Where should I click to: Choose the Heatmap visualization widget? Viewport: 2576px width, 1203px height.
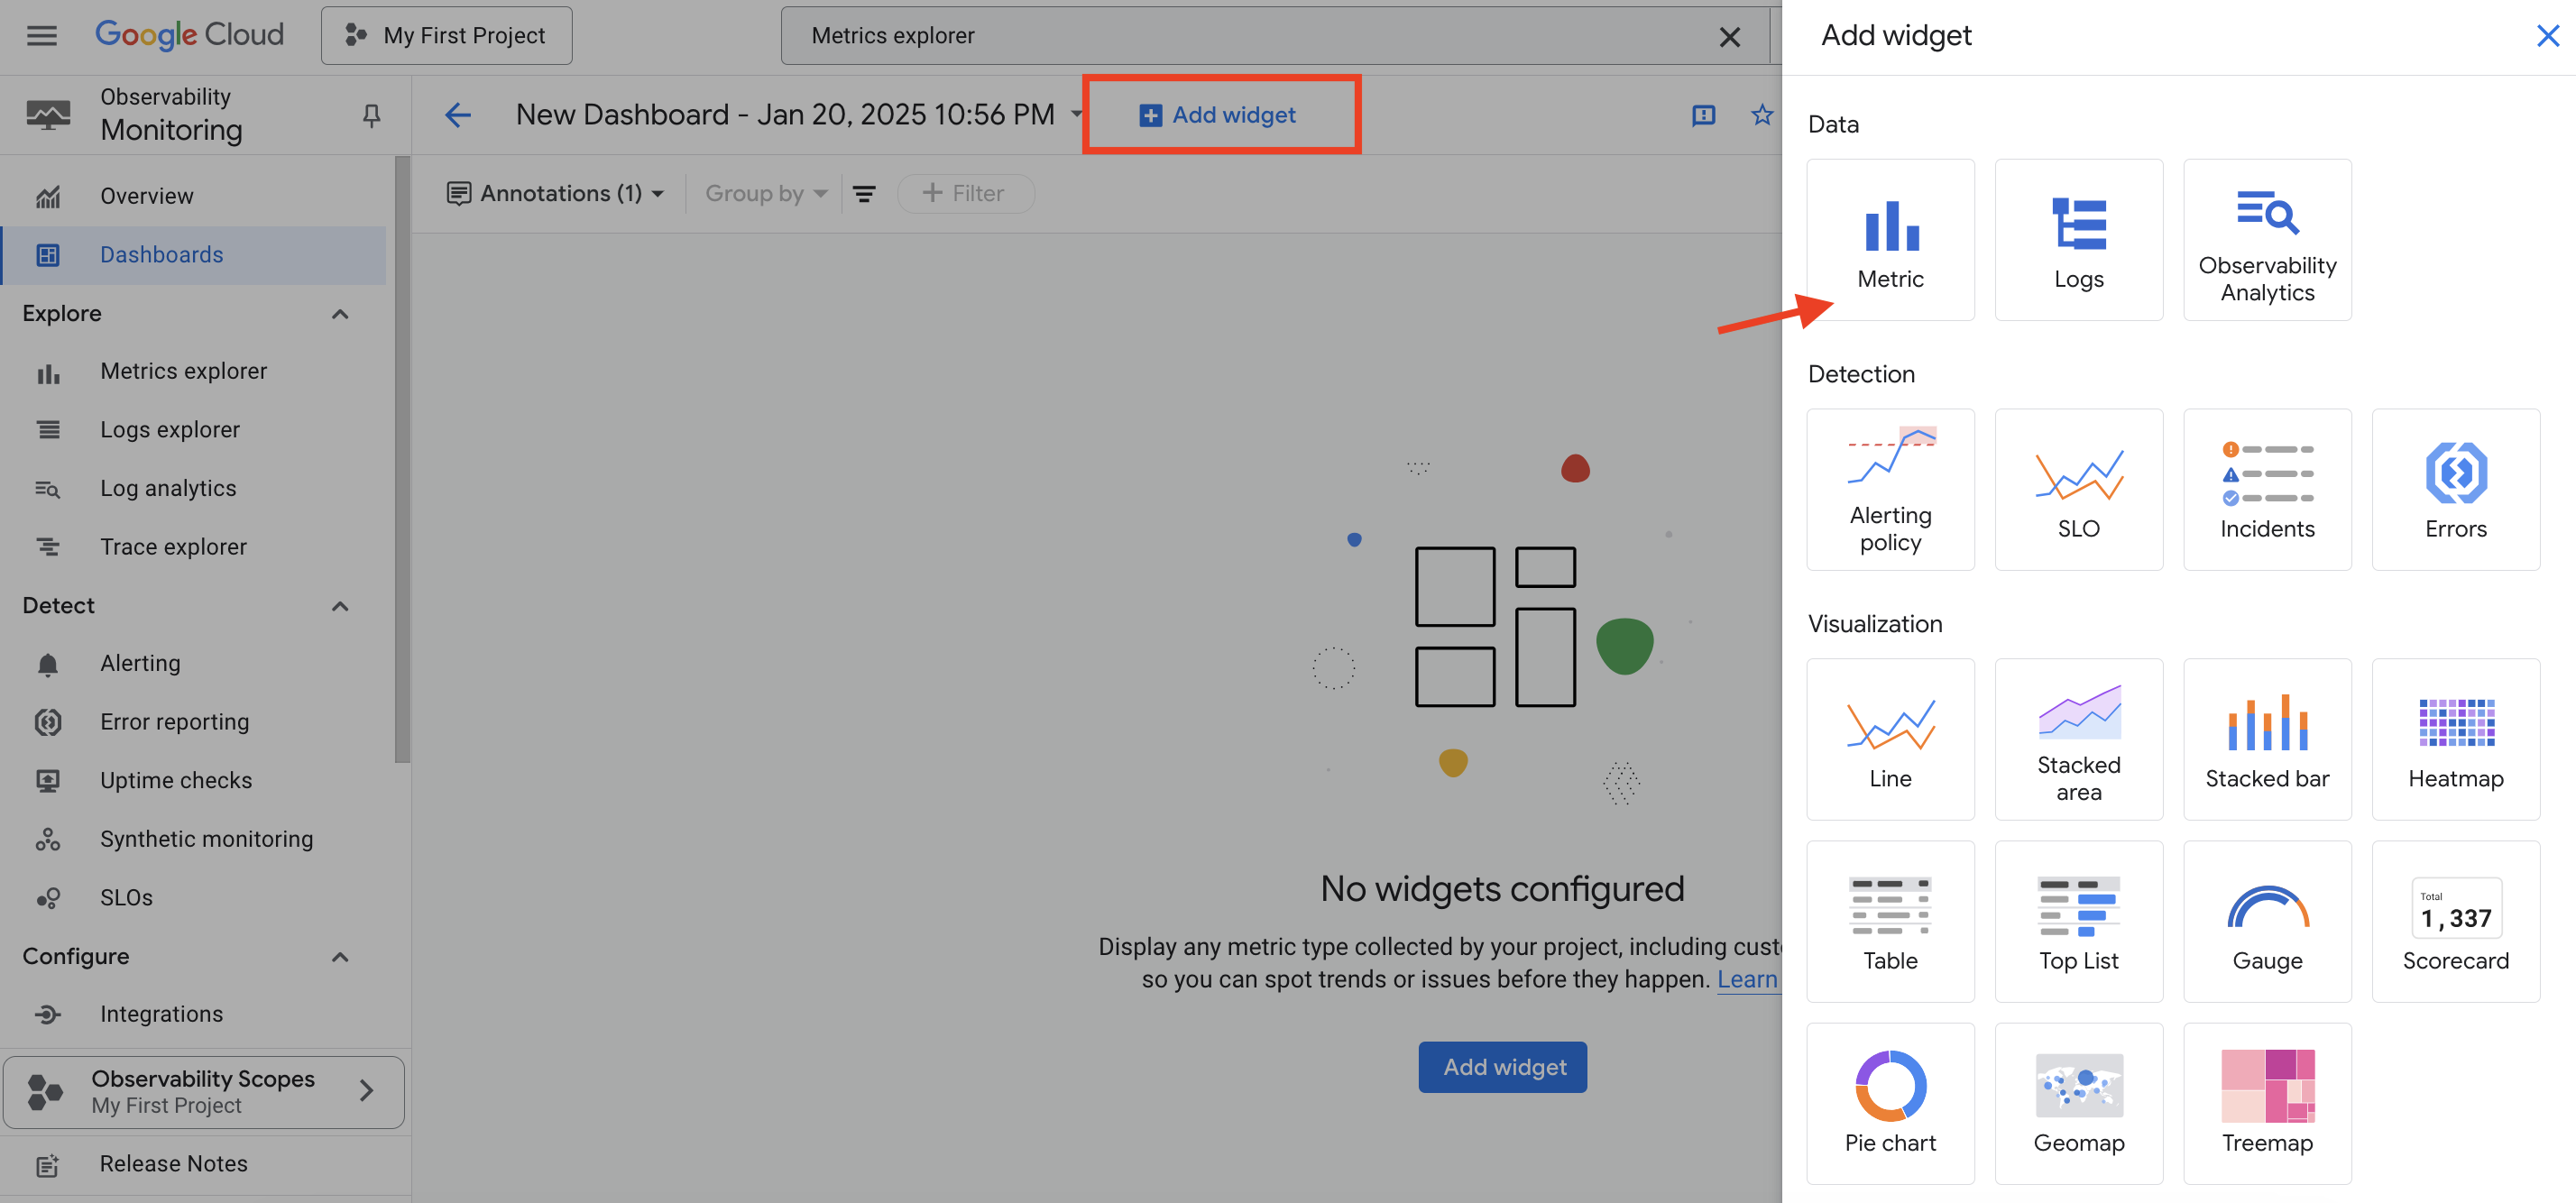2454,739
